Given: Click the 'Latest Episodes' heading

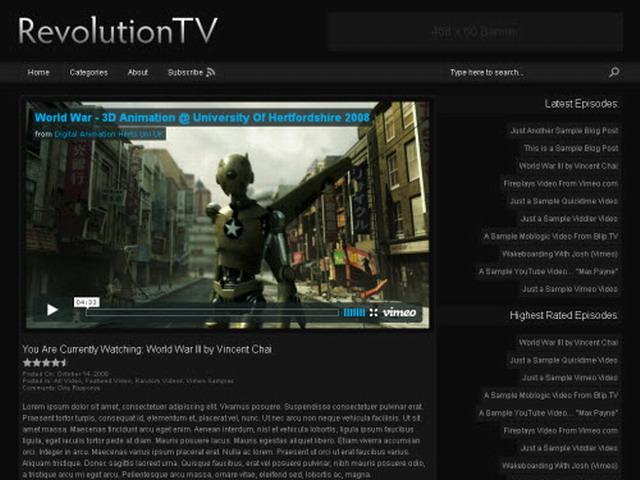Looking at the screenshot, I should point(581,104).
